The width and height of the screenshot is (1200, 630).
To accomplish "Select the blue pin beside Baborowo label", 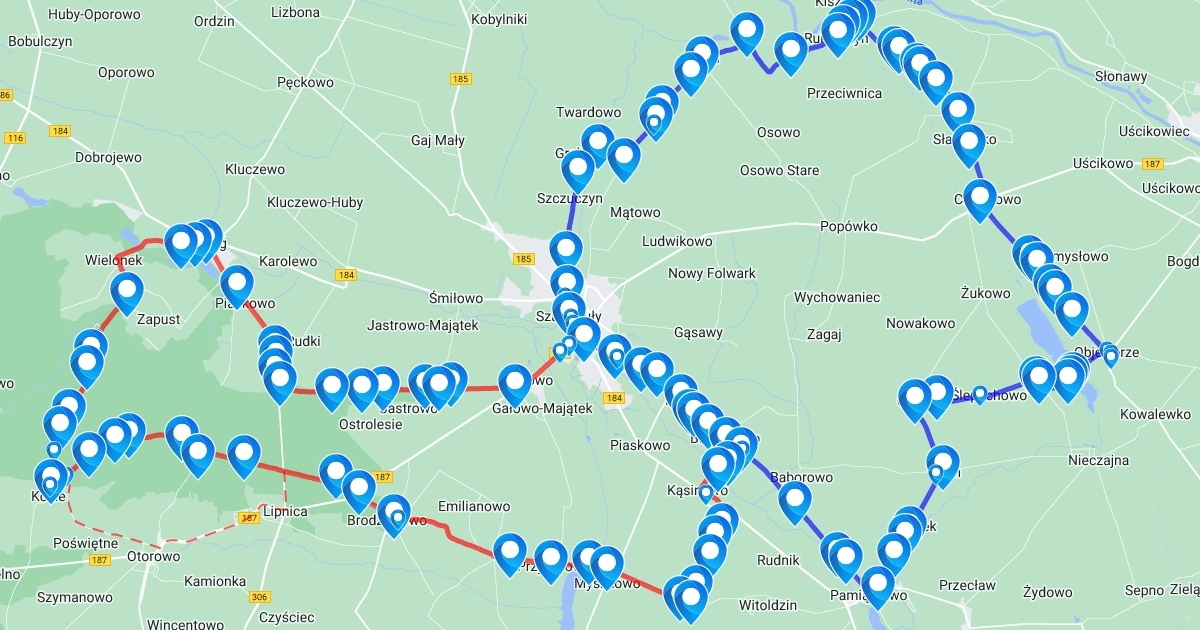I will pos(795,502).
